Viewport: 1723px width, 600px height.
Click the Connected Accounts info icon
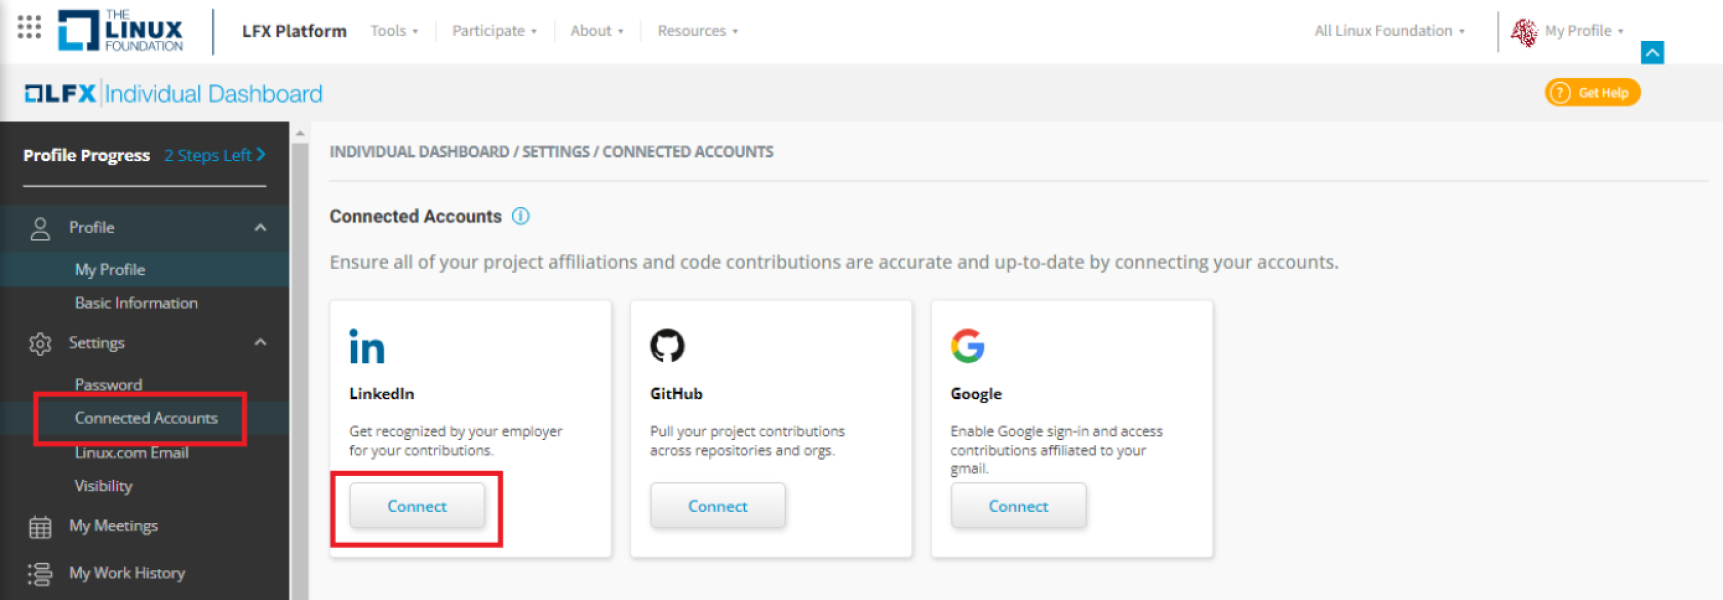point(521,216)
